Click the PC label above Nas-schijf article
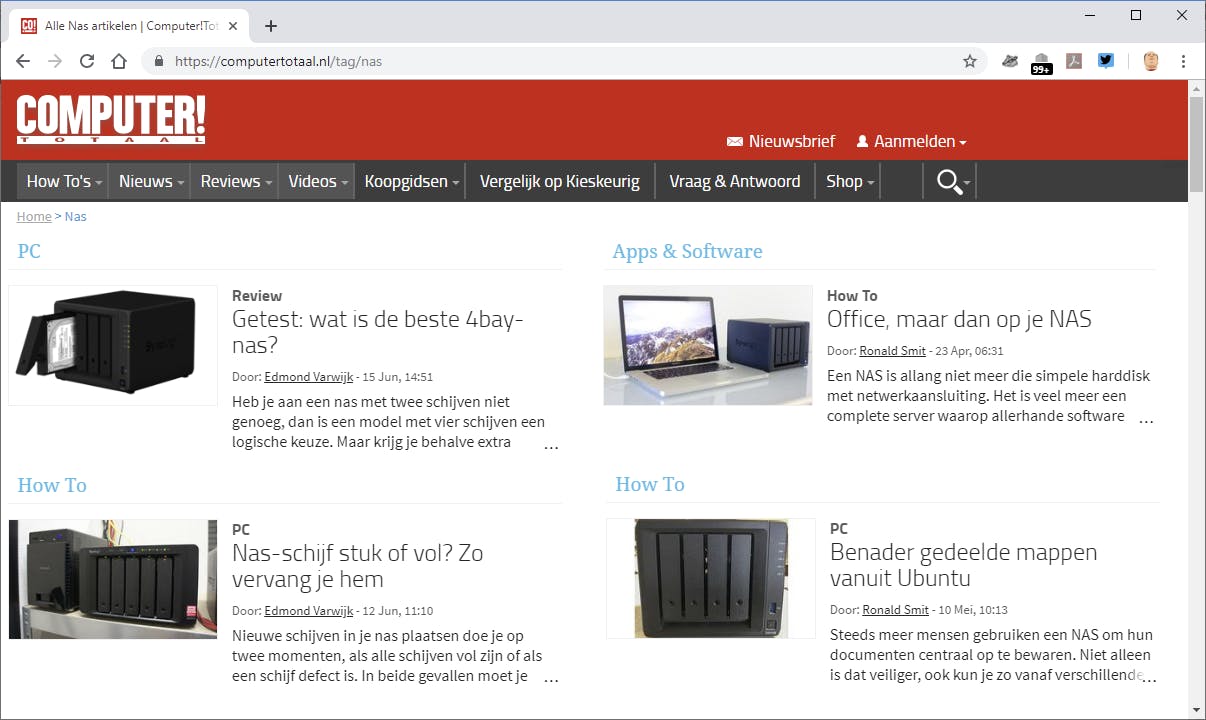The image size is (1206, 720). 241,530
